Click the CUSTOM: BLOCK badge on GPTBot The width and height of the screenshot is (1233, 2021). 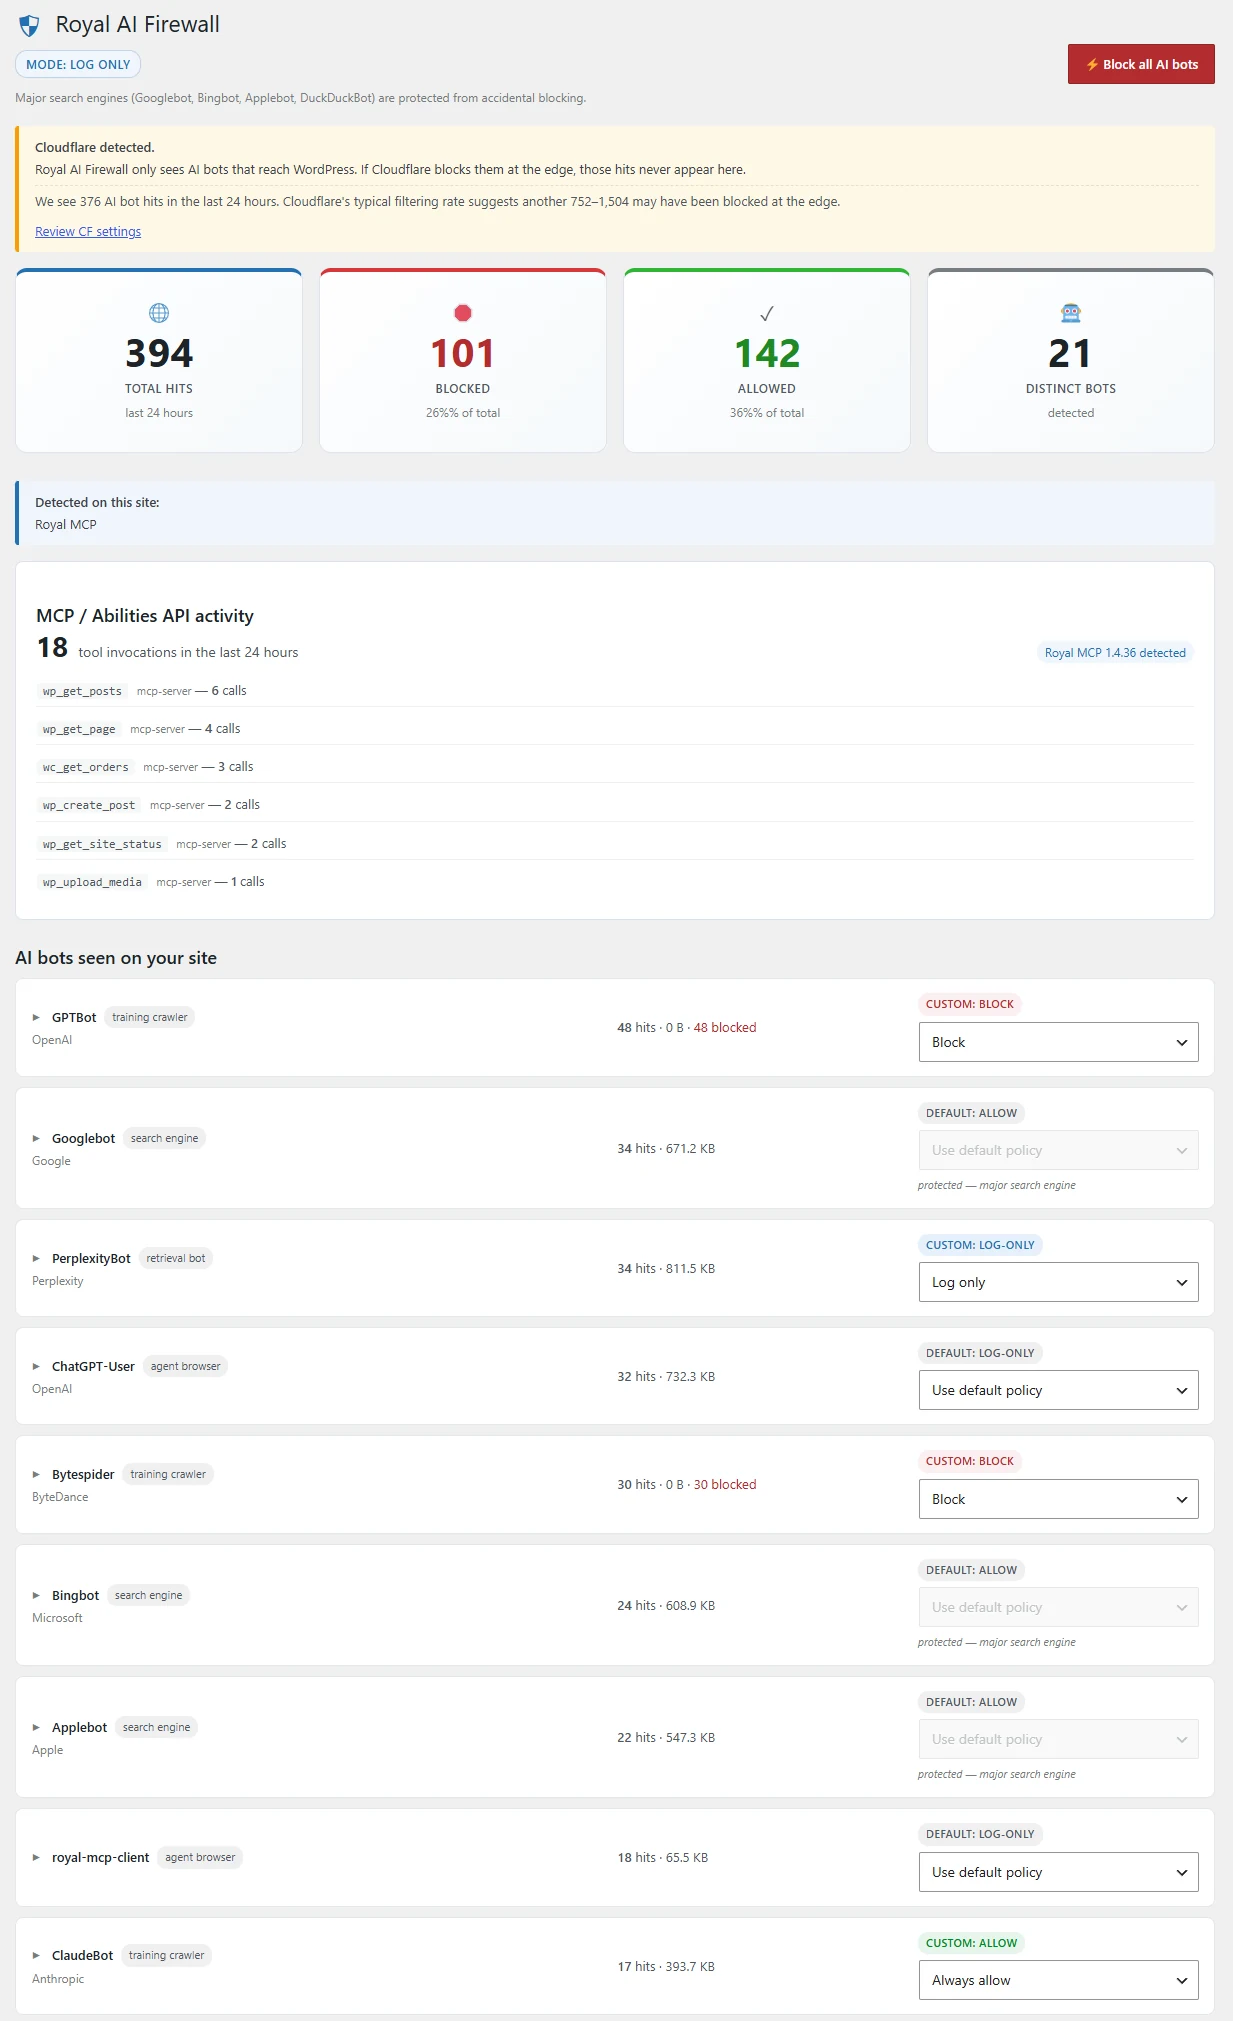click(970, 1004)
